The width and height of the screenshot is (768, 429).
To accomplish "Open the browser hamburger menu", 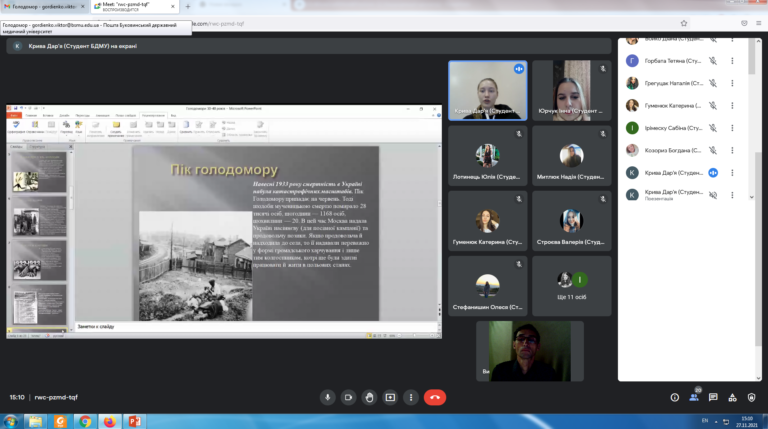I will 758,23.
